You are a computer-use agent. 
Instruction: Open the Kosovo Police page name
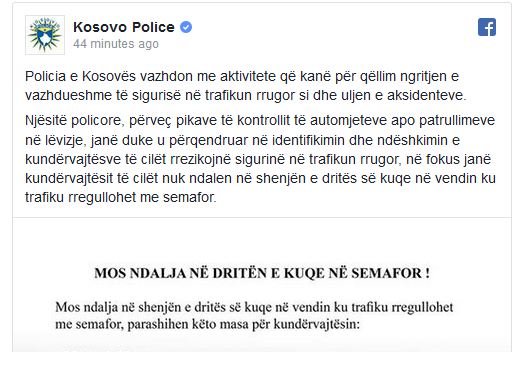[124, 27]
